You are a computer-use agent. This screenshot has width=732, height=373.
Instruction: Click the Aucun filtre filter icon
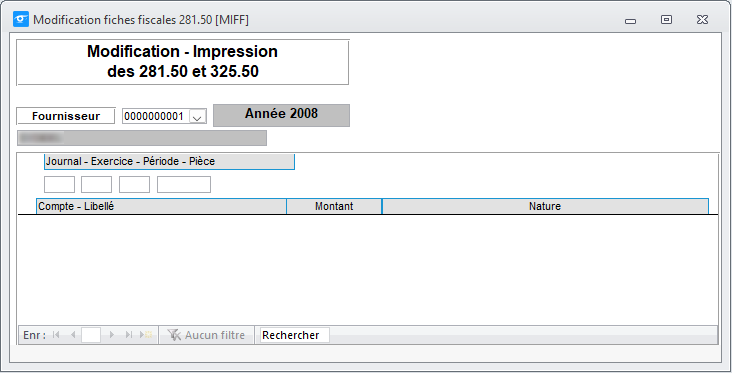tap(174, 335)
